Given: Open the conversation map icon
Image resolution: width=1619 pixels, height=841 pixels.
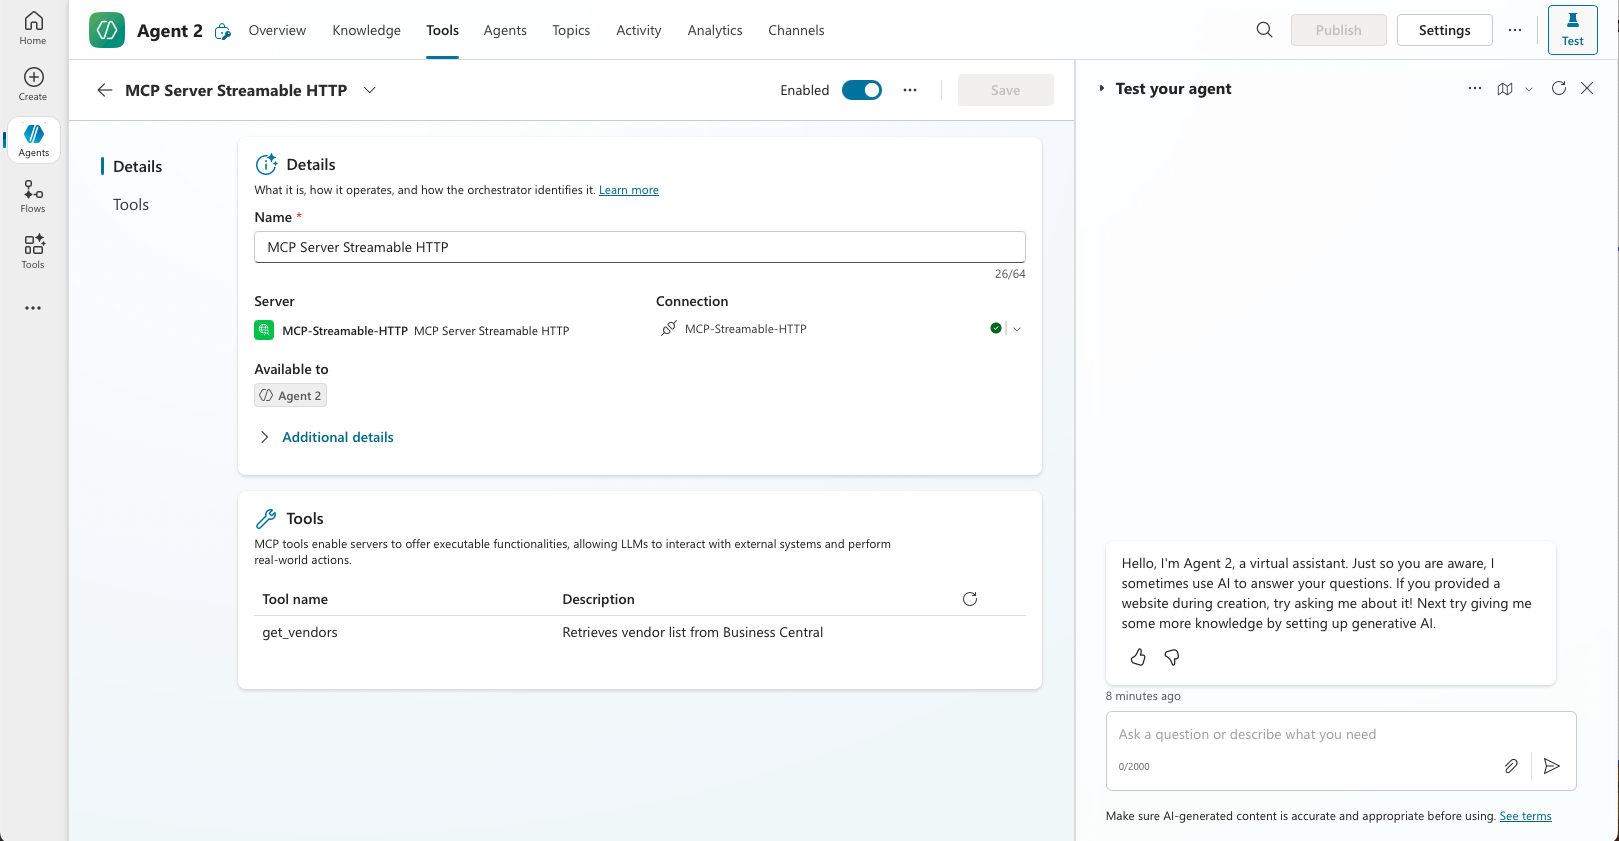Looking at the screenshot, I should [x=1505, y=89].
